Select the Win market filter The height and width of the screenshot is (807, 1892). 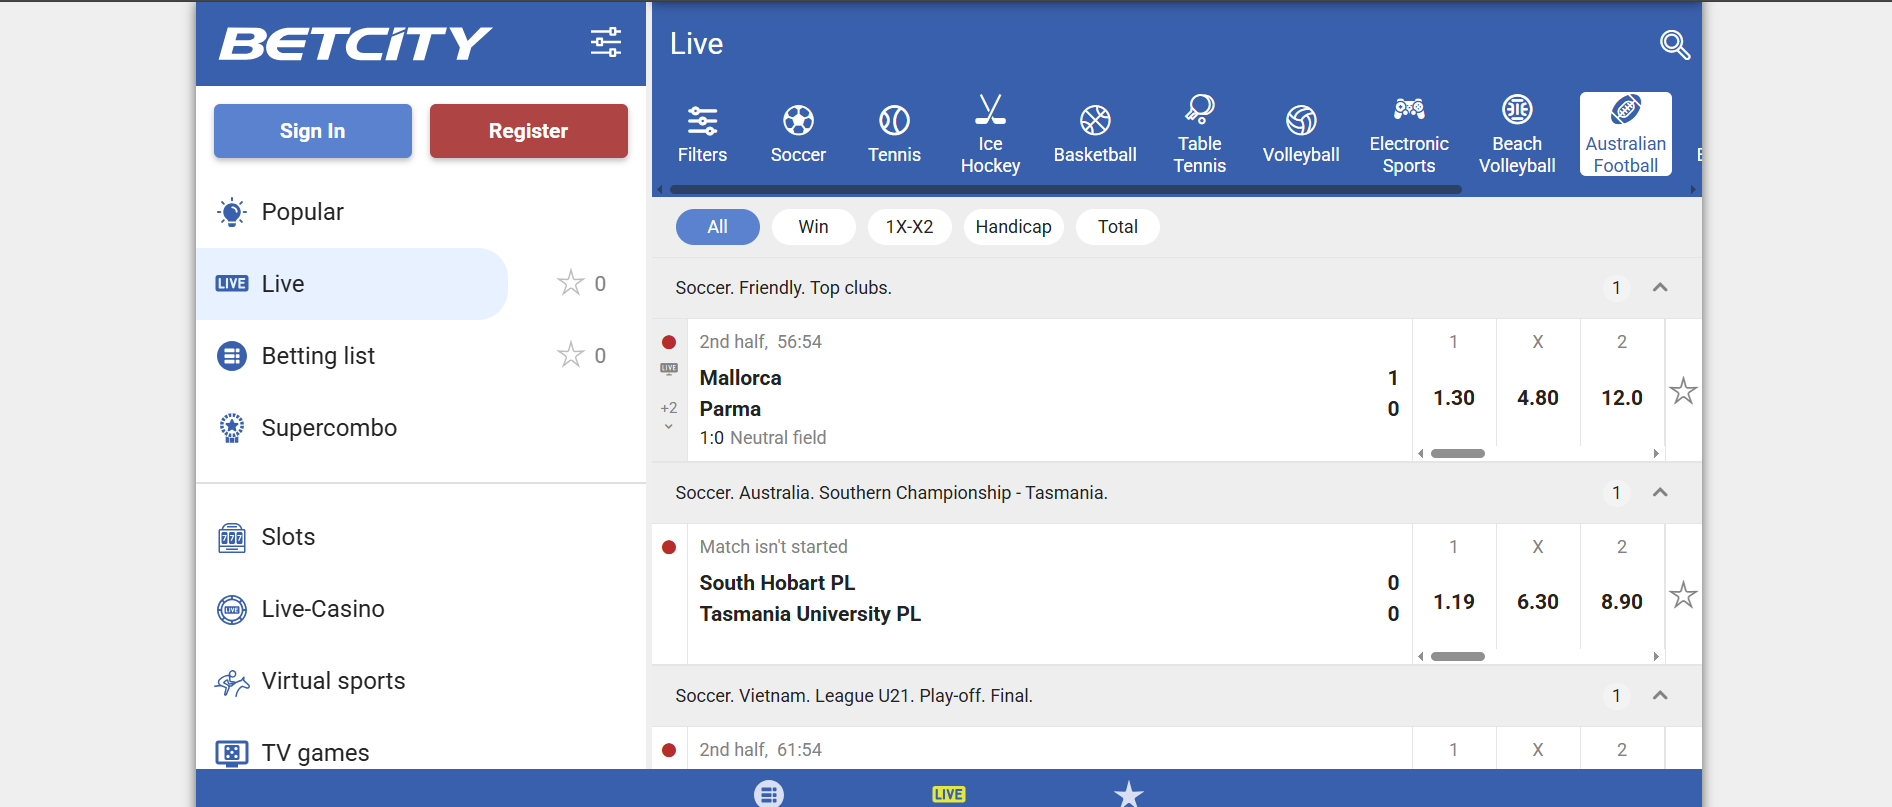point(813,227)
